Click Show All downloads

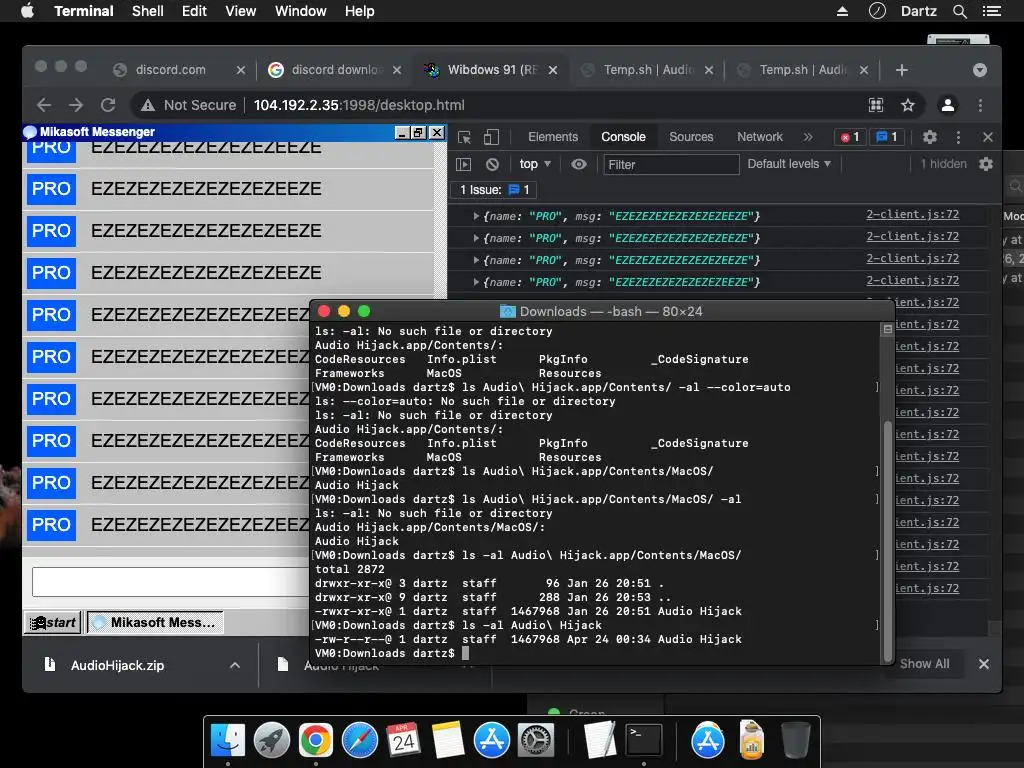tap(924, 664)
